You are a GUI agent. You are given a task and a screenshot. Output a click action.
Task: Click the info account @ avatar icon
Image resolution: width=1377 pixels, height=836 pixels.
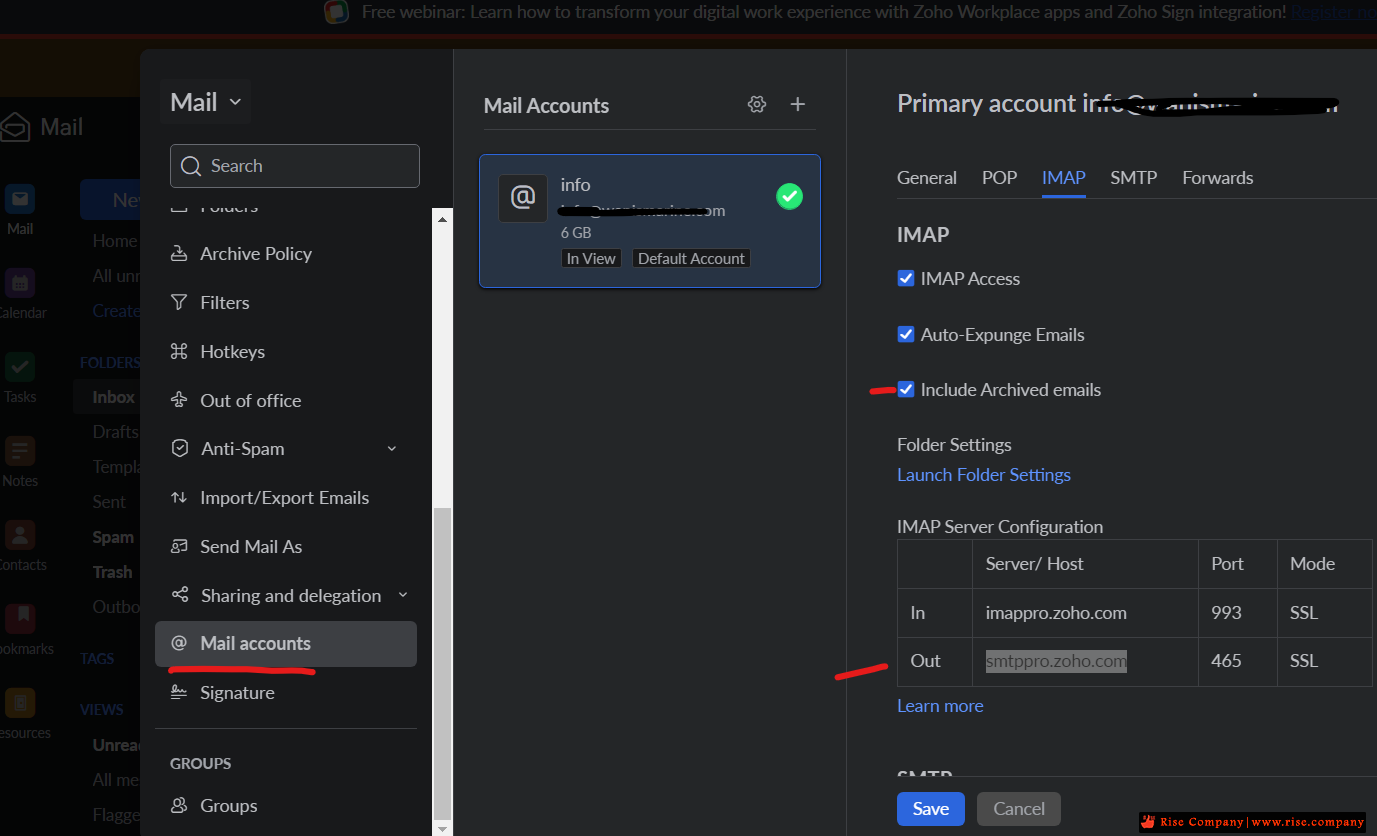[523, 198]
